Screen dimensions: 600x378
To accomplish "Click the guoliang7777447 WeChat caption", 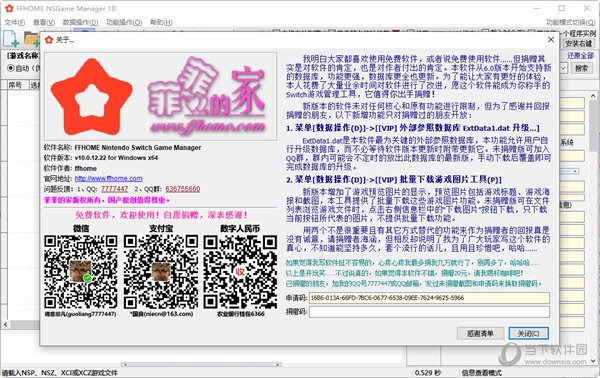I will pyautogui.click(x=80, y=314).
